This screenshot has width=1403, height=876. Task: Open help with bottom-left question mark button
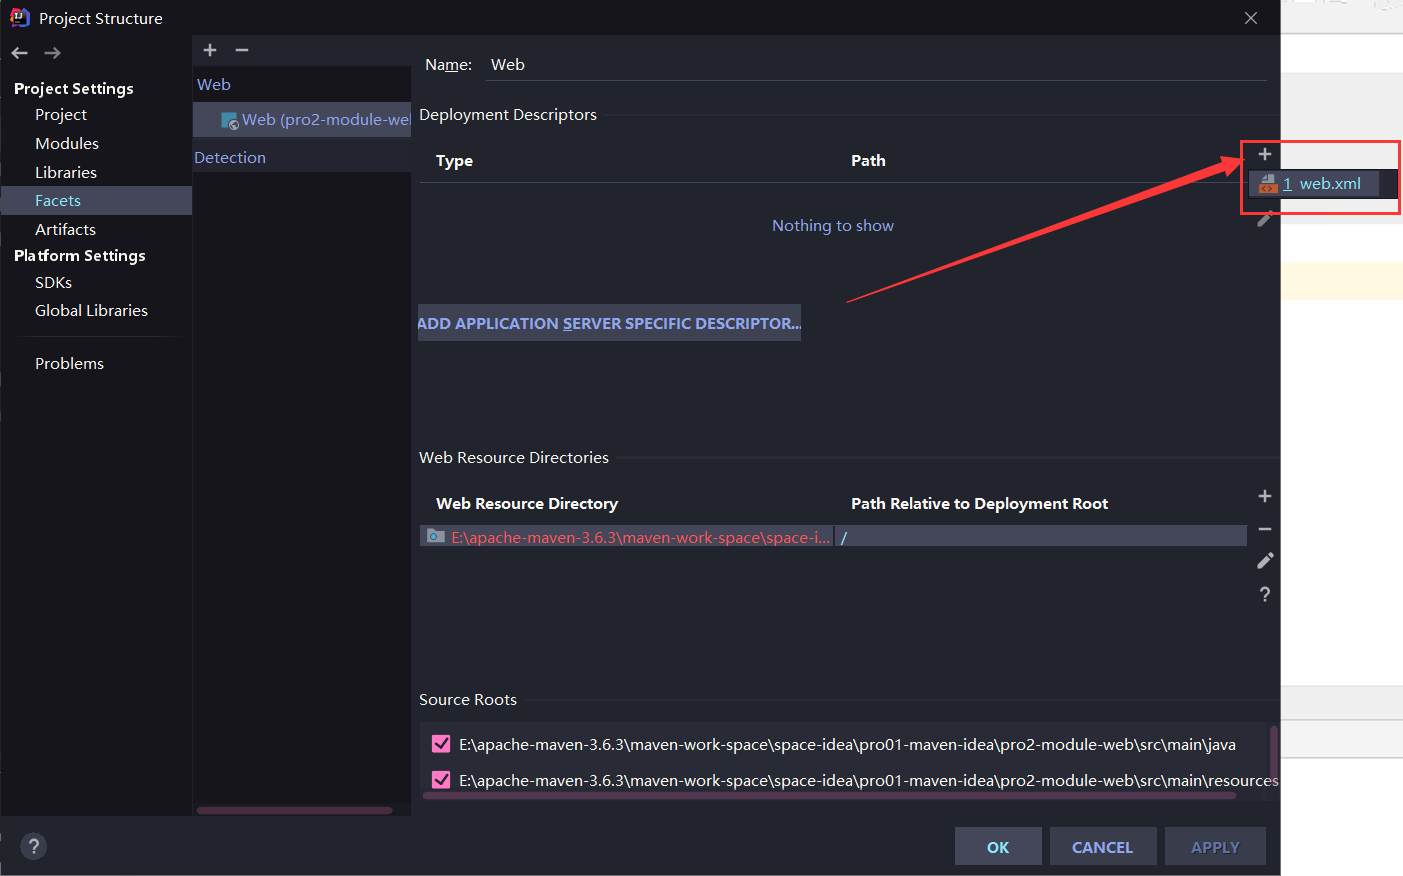33,846
